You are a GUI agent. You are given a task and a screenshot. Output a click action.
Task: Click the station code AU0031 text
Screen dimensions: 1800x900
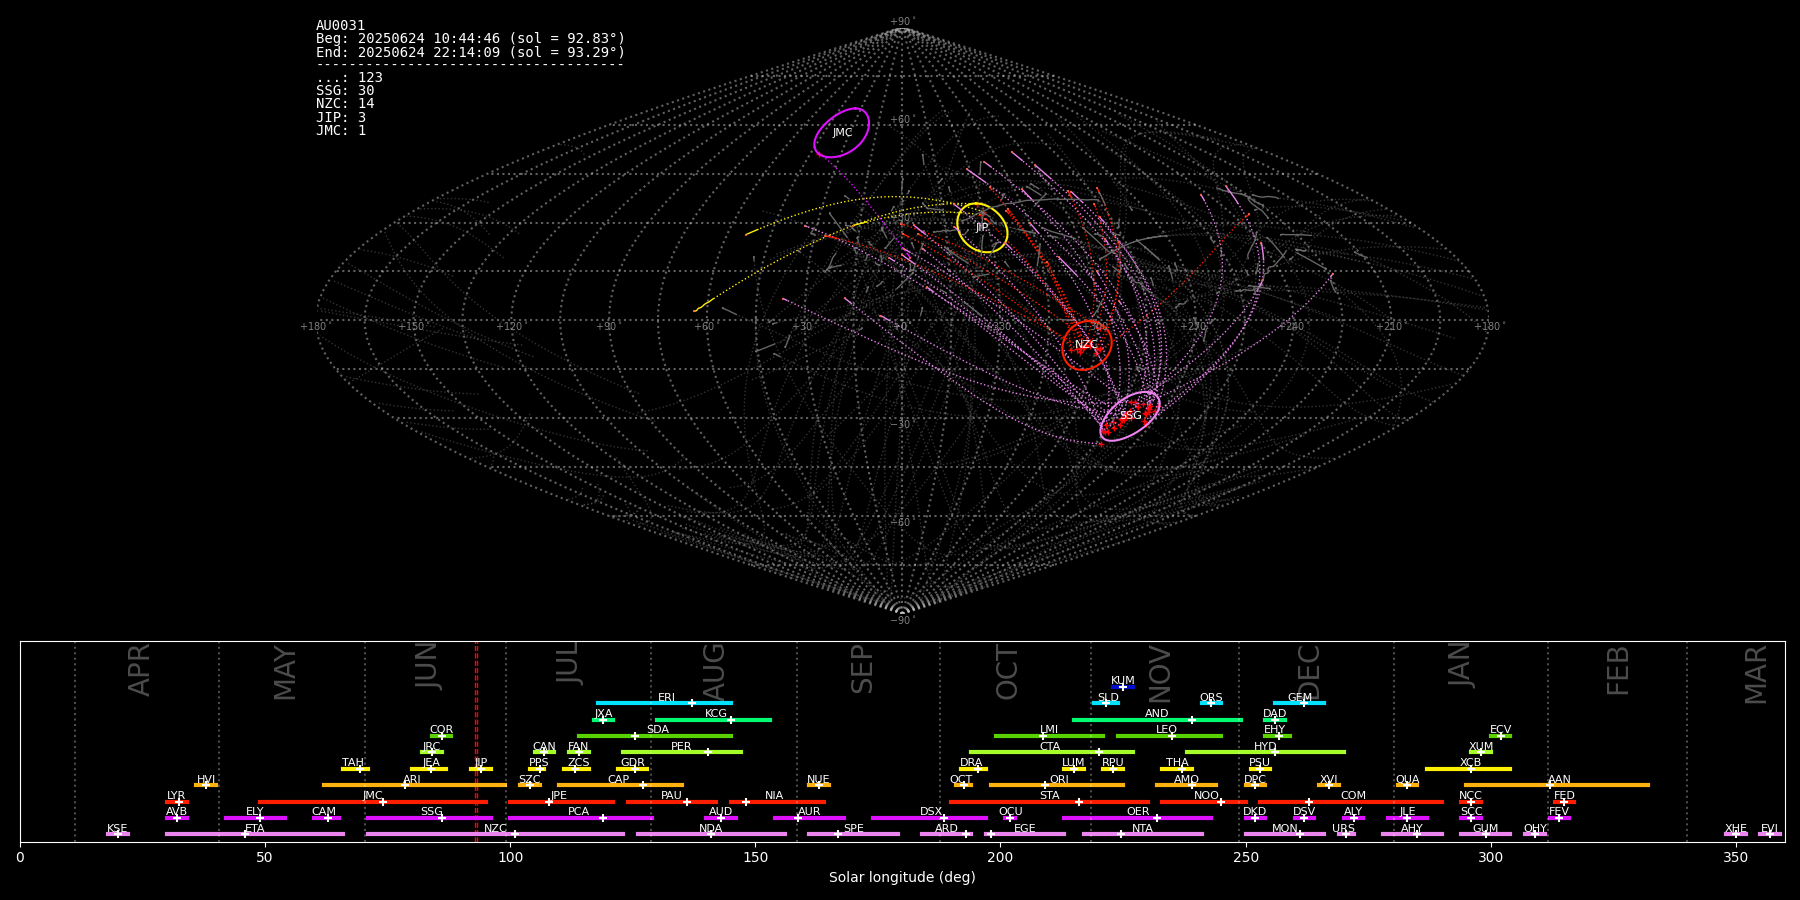pyautogui.click(x=341, y=26)
